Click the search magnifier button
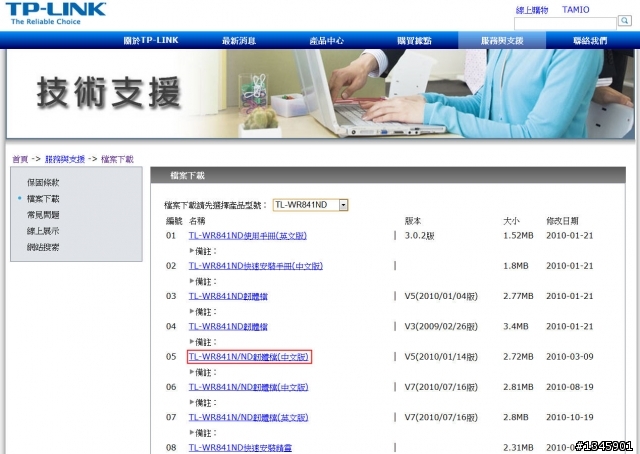This screenshot has width=640, height=454. 624,20
